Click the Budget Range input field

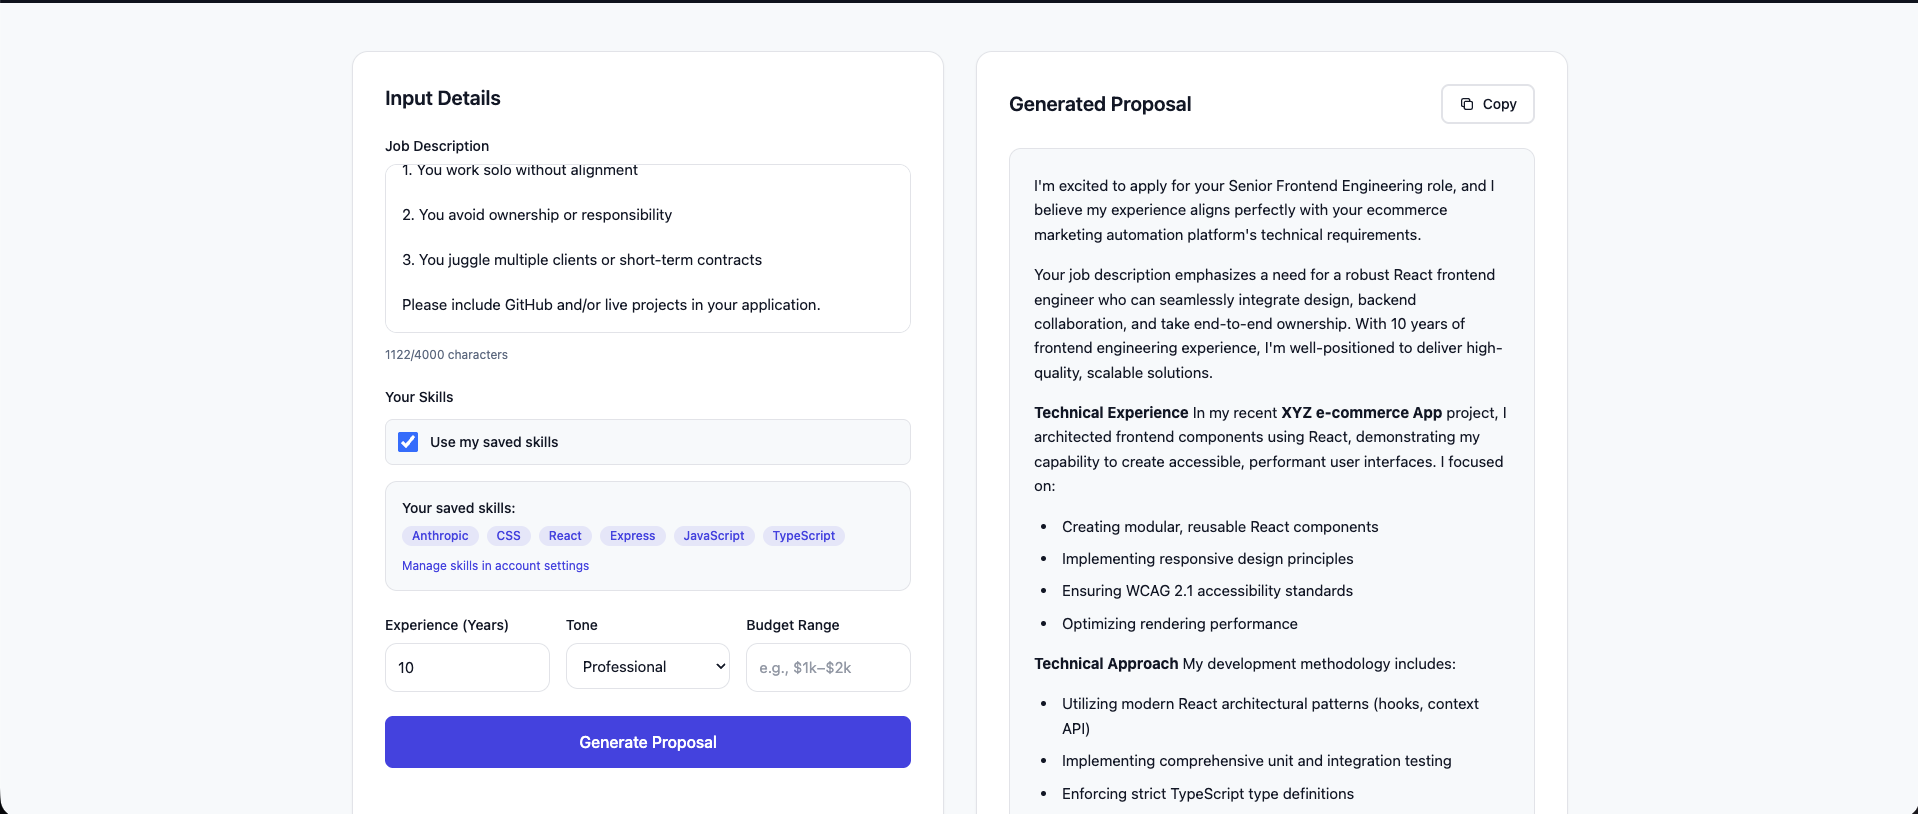click(x=828, y=667)
